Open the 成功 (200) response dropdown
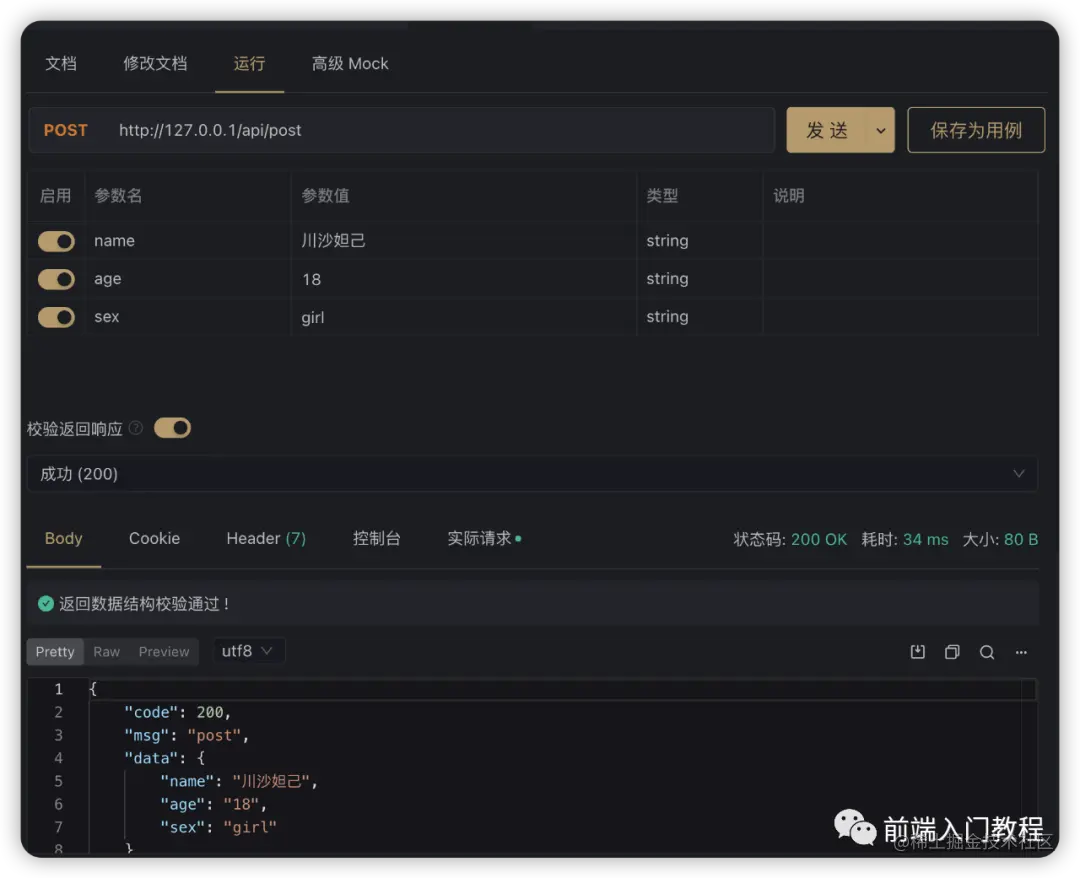 click(531, 473)
